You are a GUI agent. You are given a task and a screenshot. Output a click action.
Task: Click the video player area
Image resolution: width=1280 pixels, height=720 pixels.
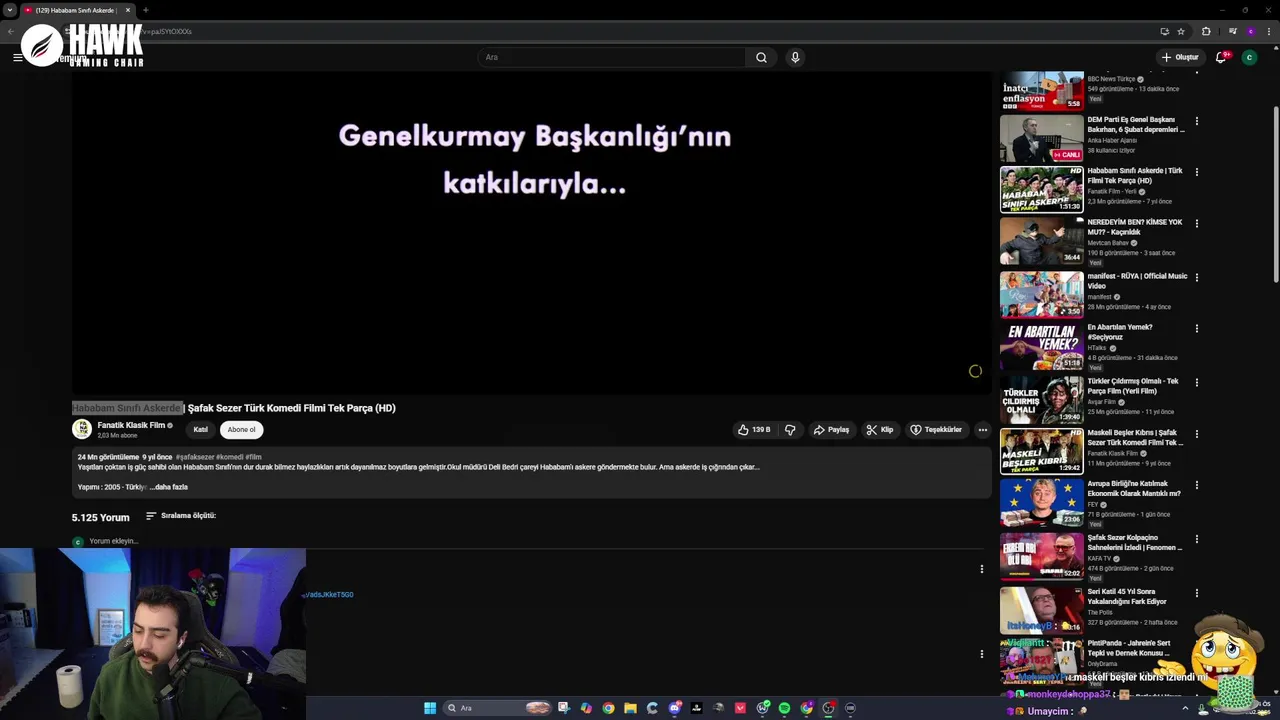531,232
